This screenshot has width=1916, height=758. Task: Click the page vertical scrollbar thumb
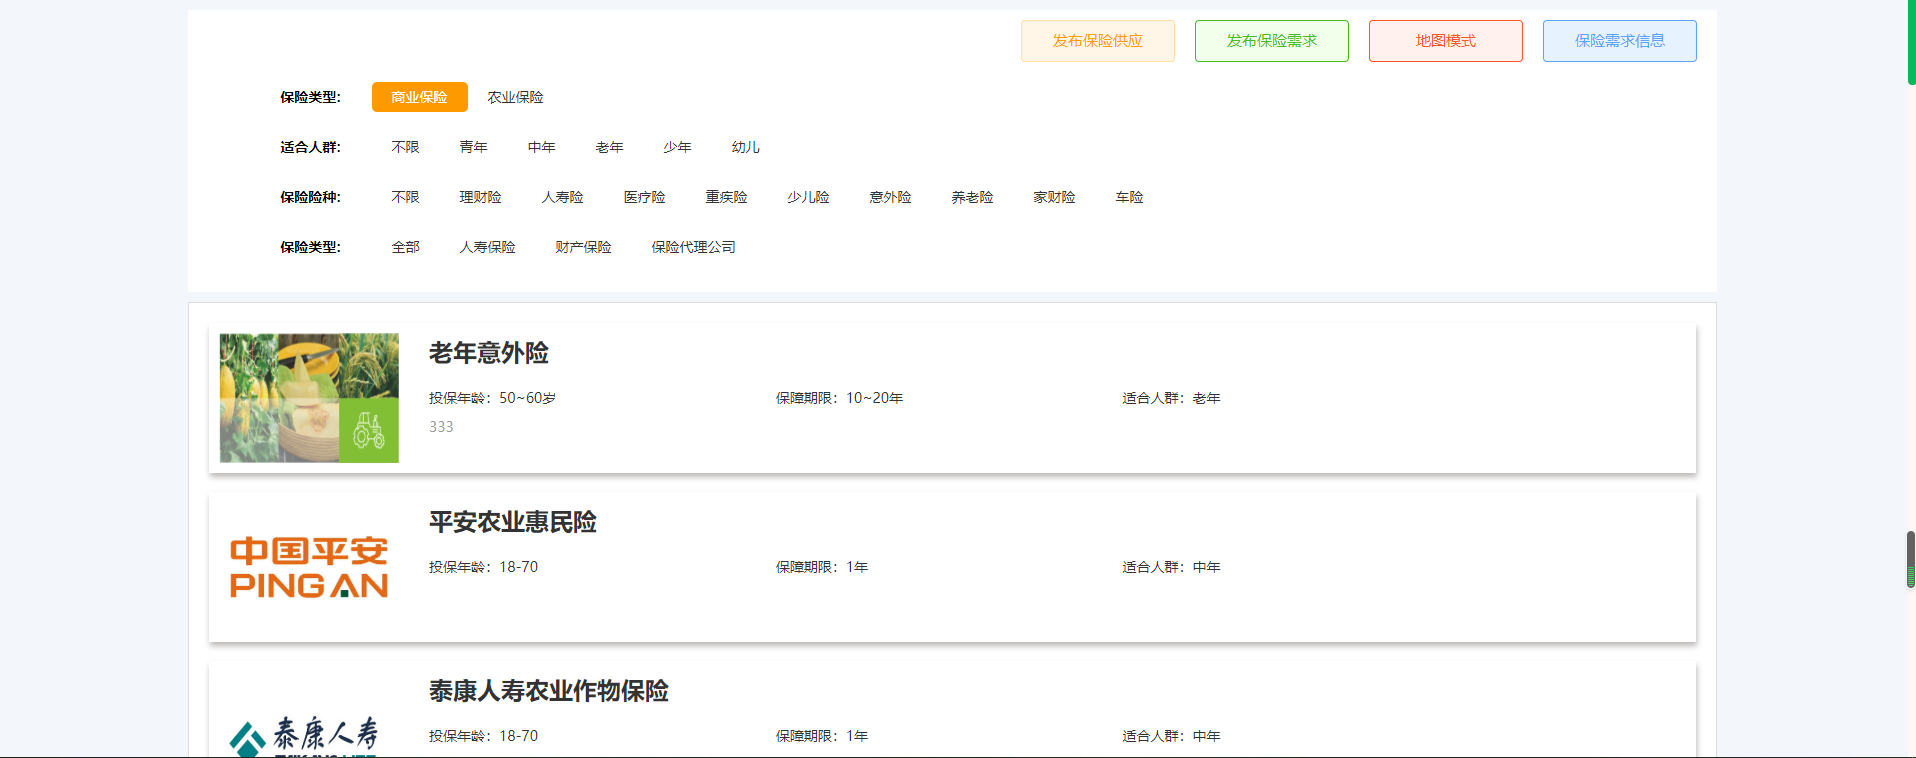click(x=1910, y=559)
